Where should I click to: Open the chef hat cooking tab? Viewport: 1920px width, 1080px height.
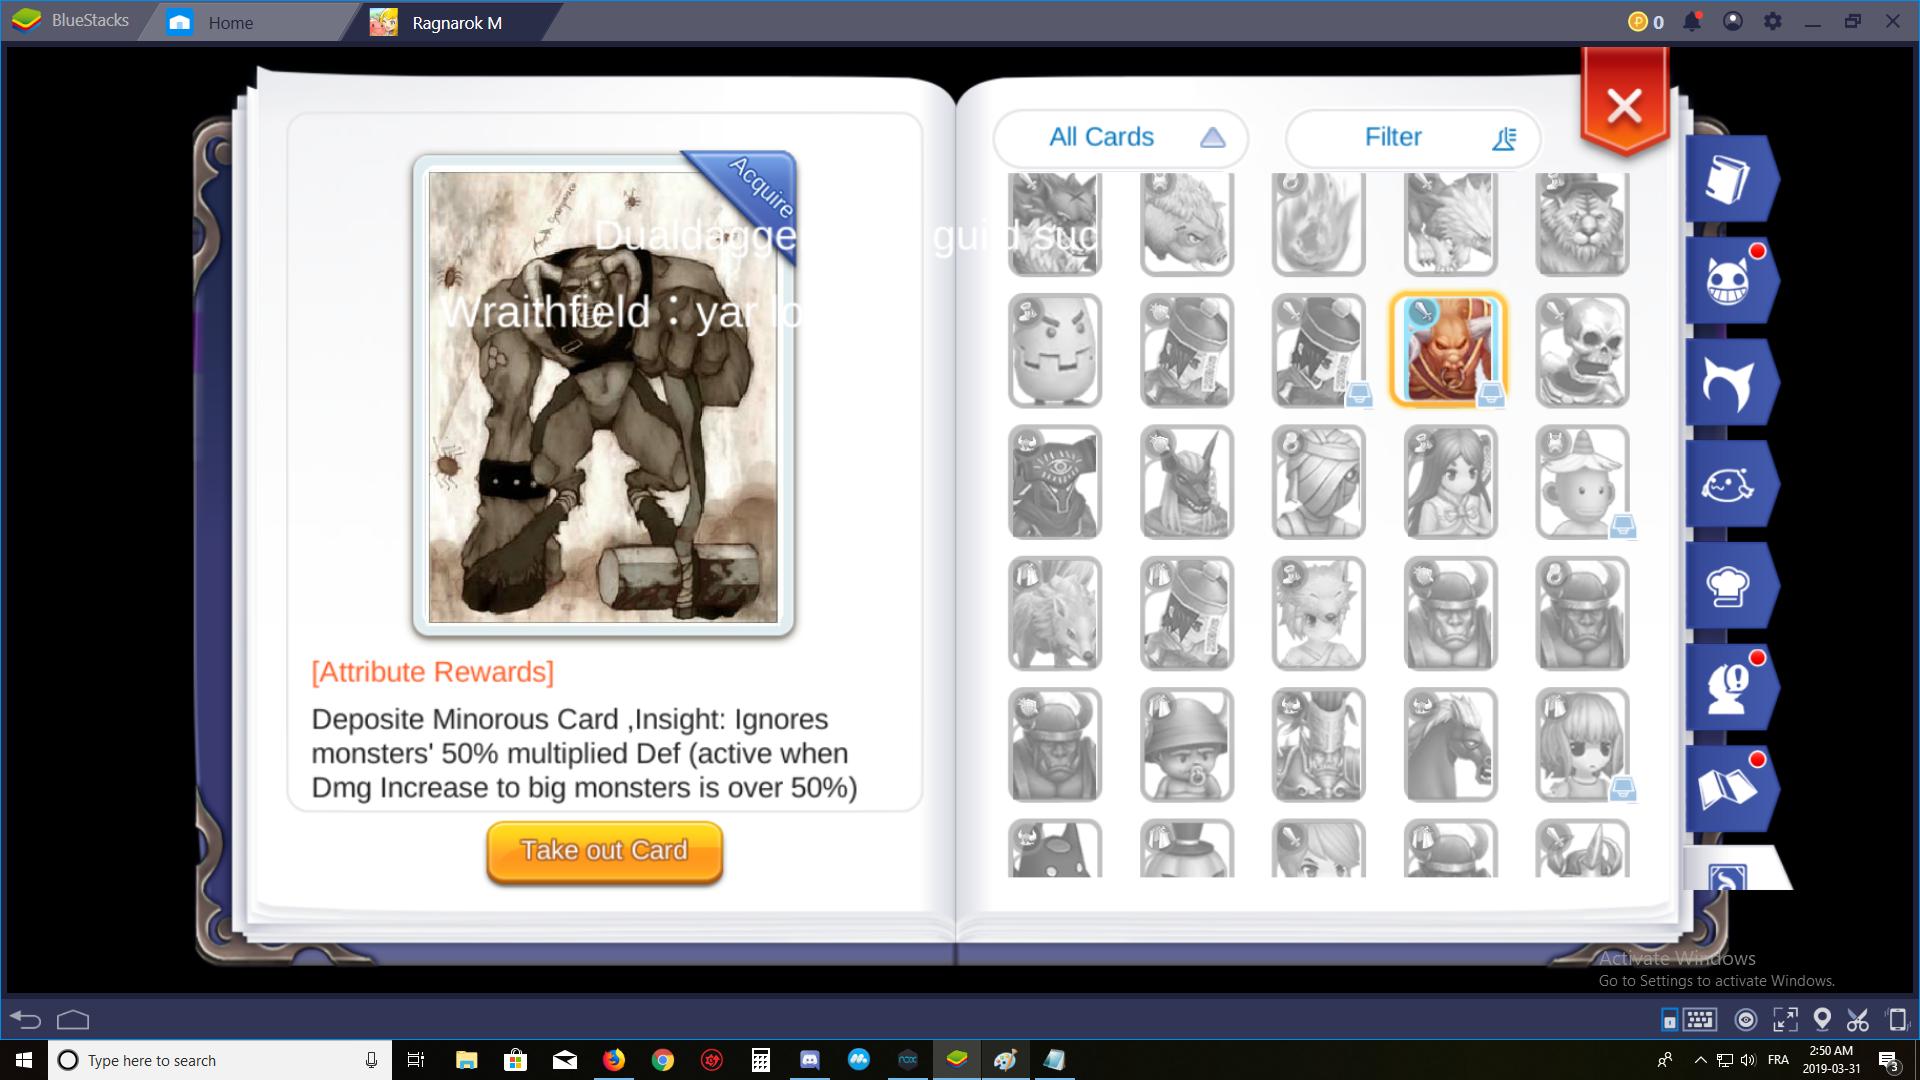[1731, 586]
